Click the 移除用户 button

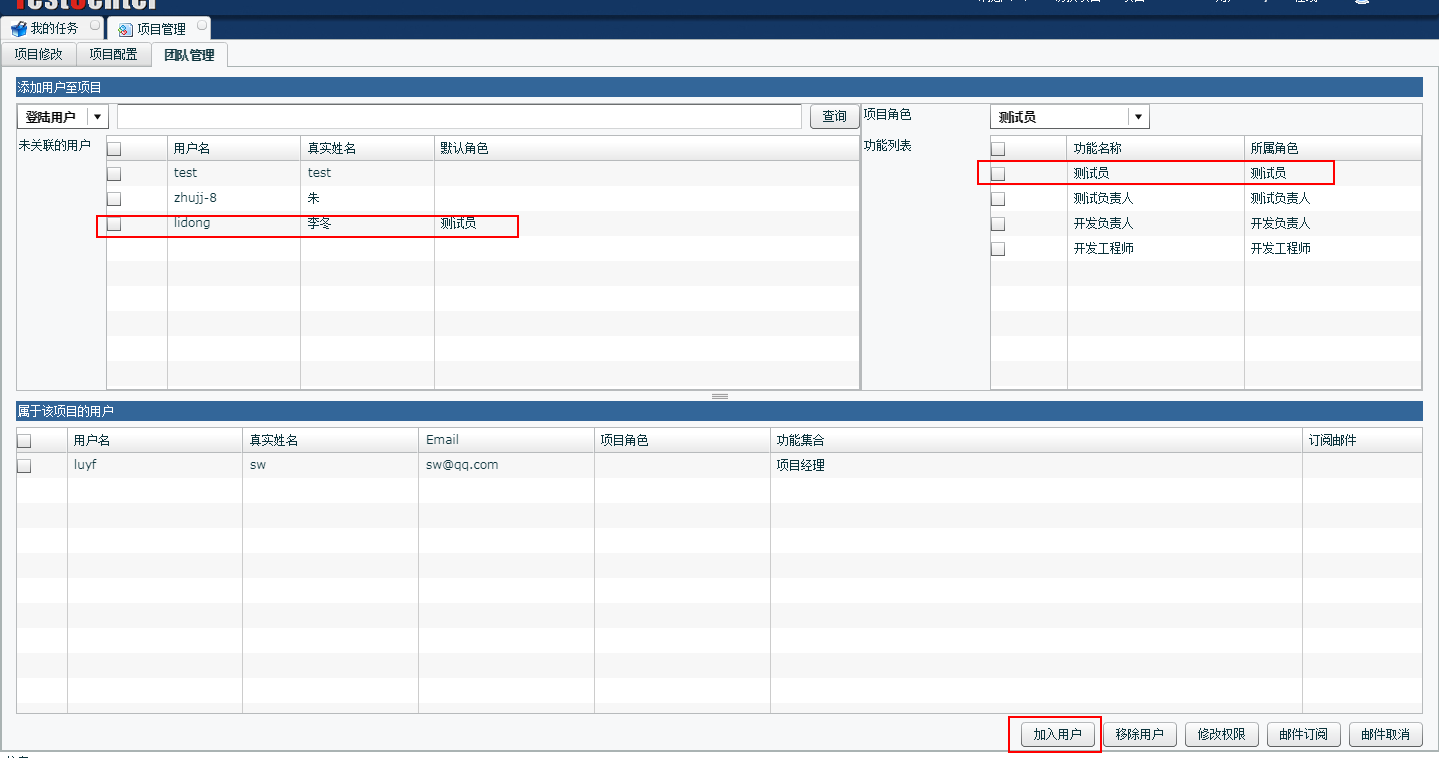pyautogui.click(x=1139, y=735)
